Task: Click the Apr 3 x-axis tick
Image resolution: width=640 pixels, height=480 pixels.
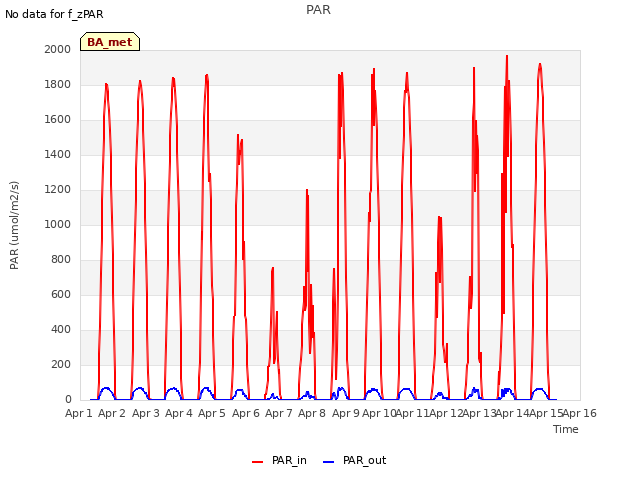Action: [x=146, y=413]
